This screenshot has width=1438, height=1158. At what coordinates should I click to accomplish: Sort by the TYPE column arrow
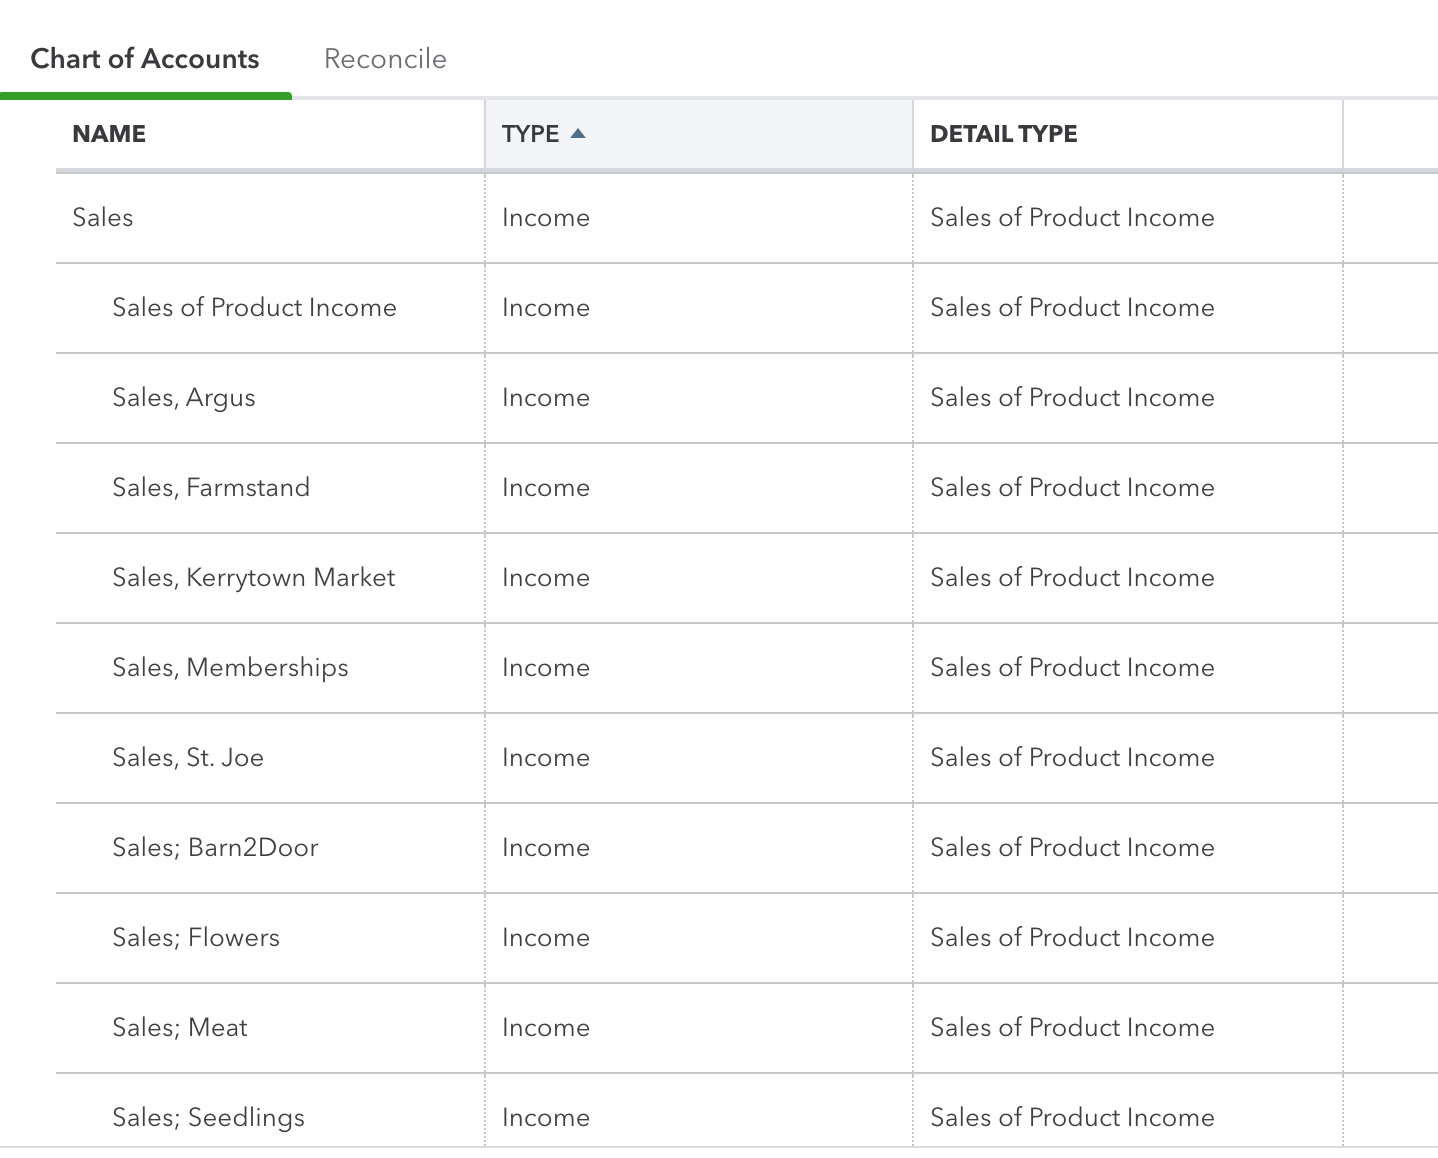point(578,133)
